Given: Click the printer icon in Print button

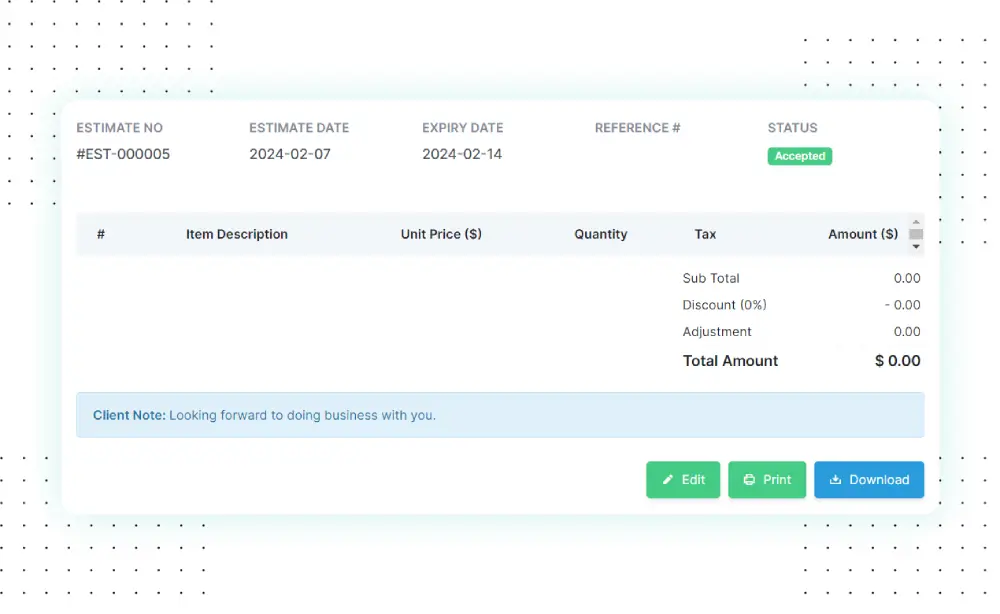Looking at the screenshot, I should click(749, 480).
